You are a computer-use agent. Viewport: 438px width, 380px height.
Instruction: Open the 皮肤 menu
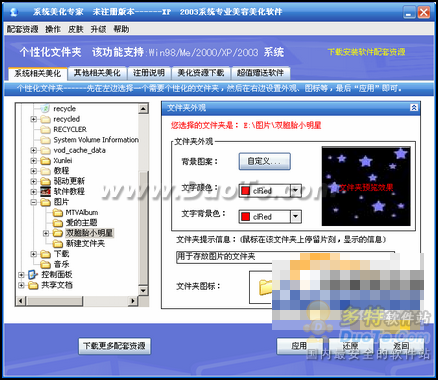coord(75,29)
